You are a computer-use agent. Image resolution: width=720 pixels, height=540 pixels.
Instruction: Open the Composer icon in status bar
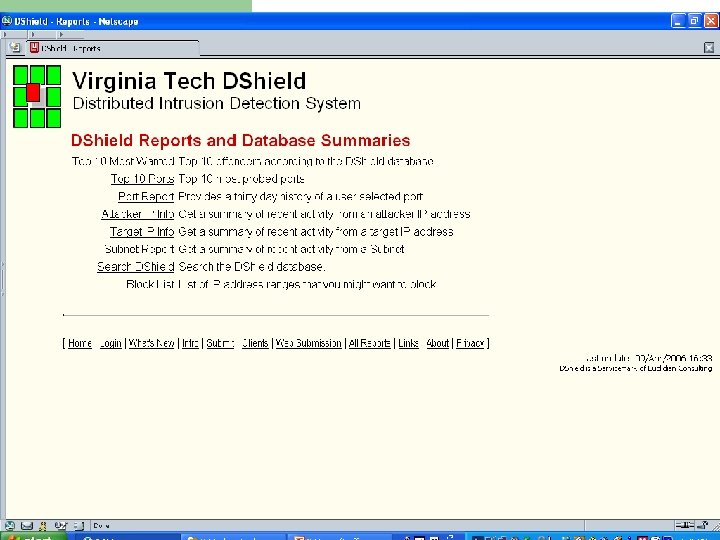(x=60, y=525)
